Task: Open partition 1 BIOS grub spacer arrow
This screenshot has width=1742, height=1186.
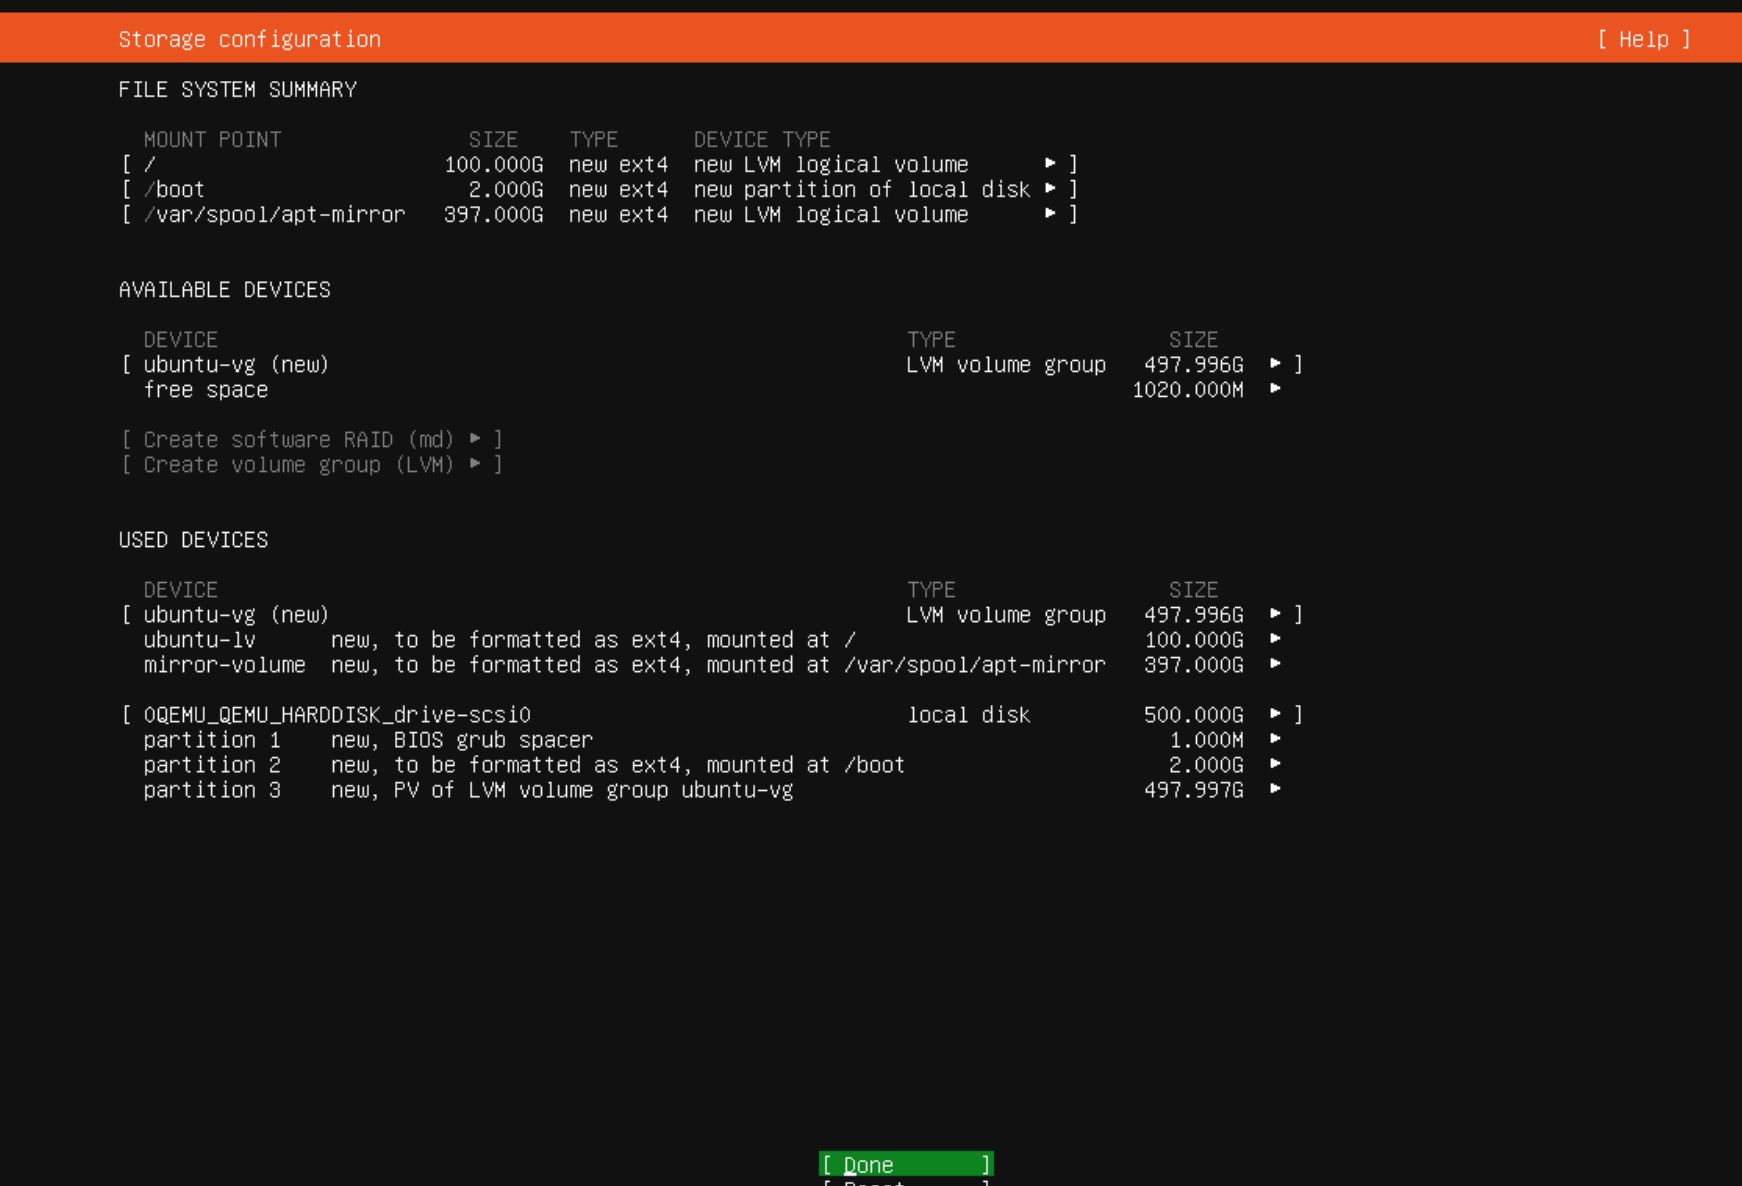Action: click(x=1275, y=738)
